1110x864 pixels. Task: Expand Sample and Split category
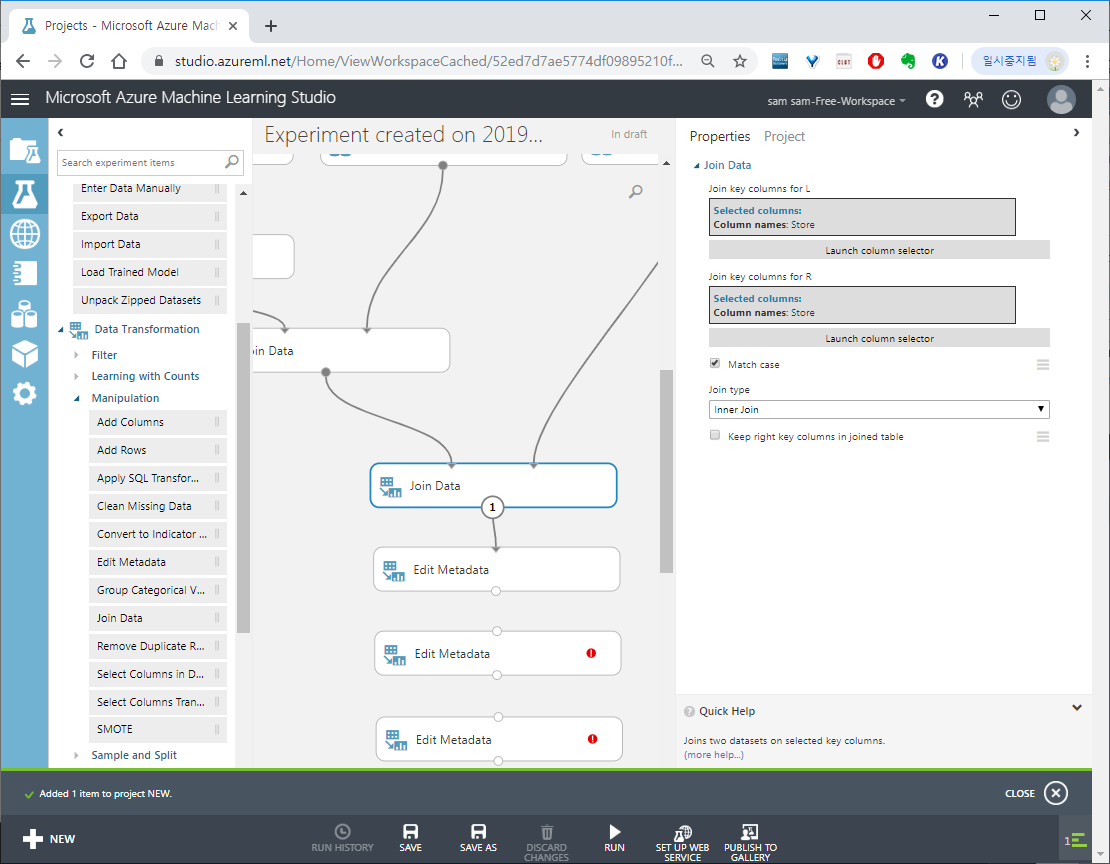coord(76,755)
